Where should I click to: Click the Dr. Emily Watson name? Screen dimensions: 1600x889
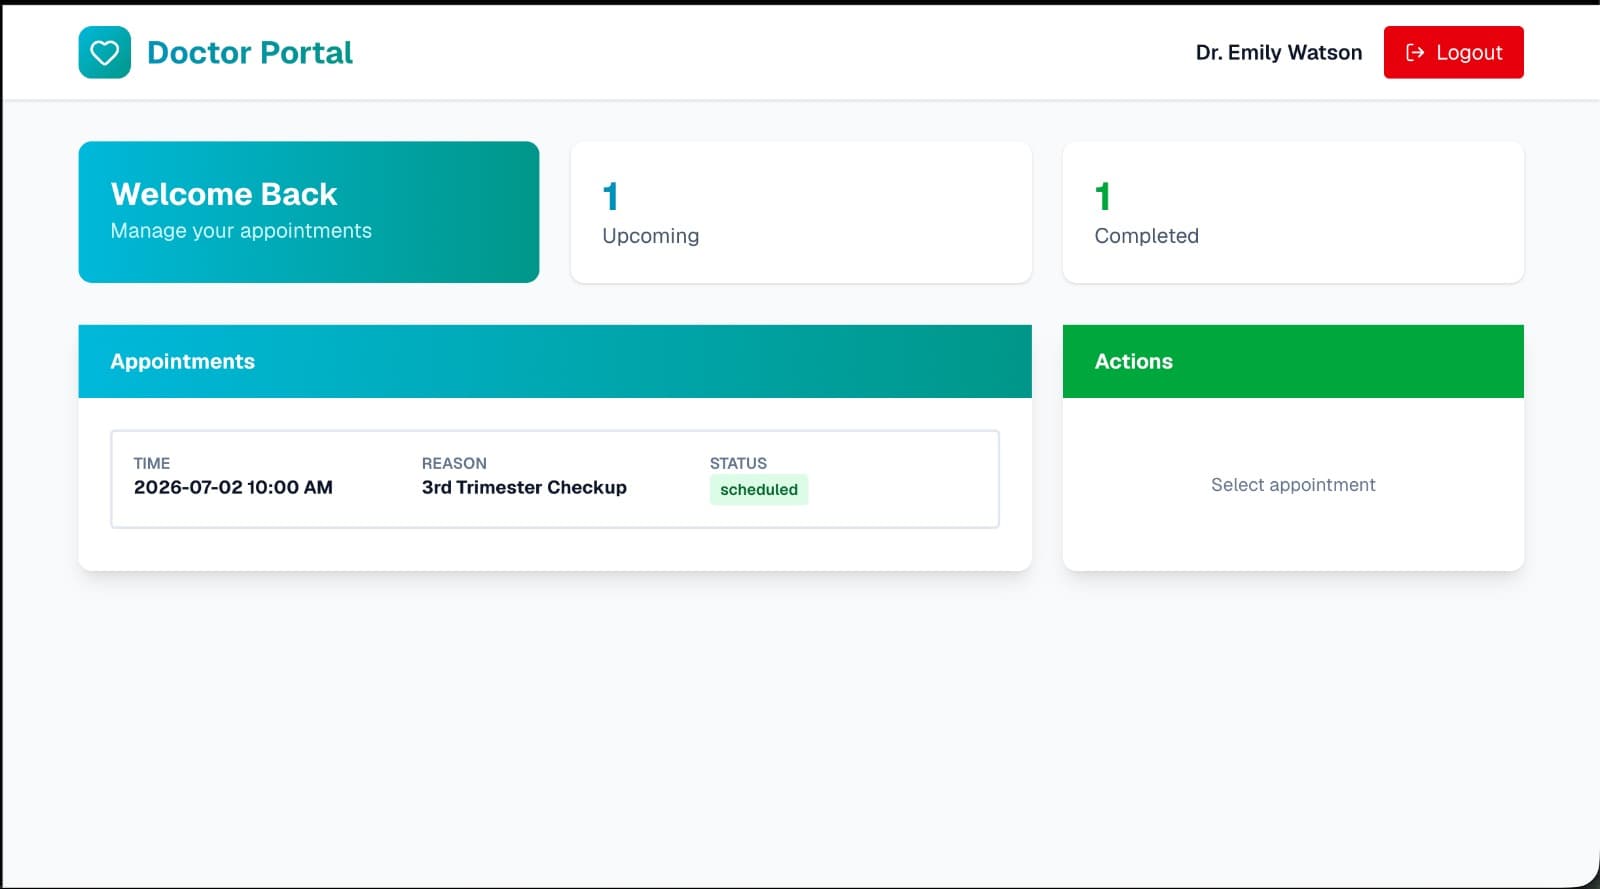tap(1278, 52)
